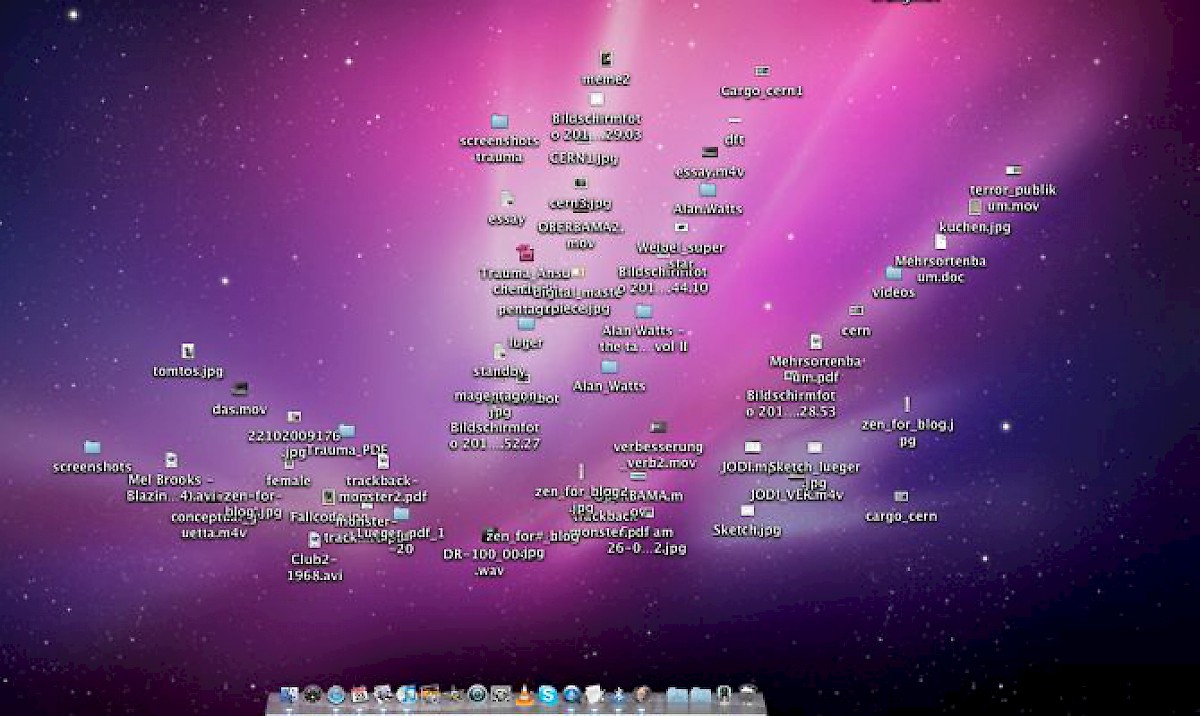Select the das.mov movie file

(x=239, y=389)
